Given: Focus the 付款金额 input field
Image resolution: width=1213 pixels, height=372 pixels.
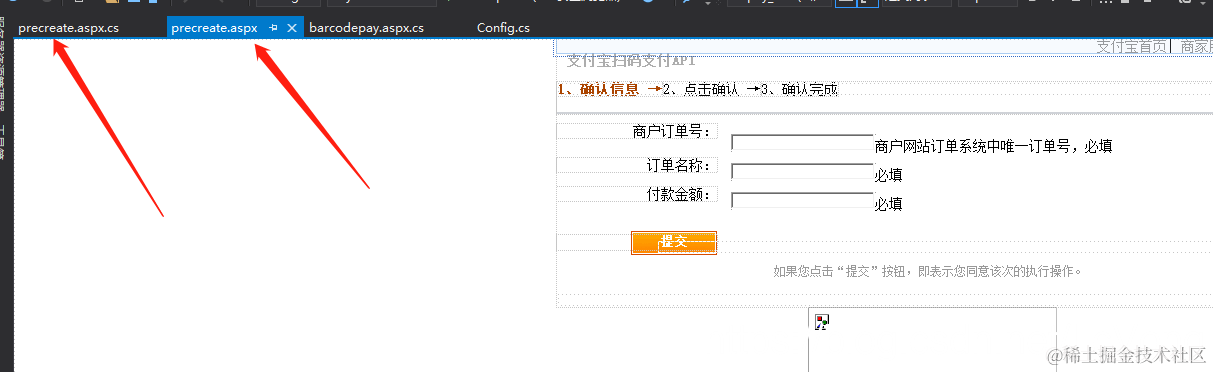Looking at the screenshot, I should coord(803,200).
